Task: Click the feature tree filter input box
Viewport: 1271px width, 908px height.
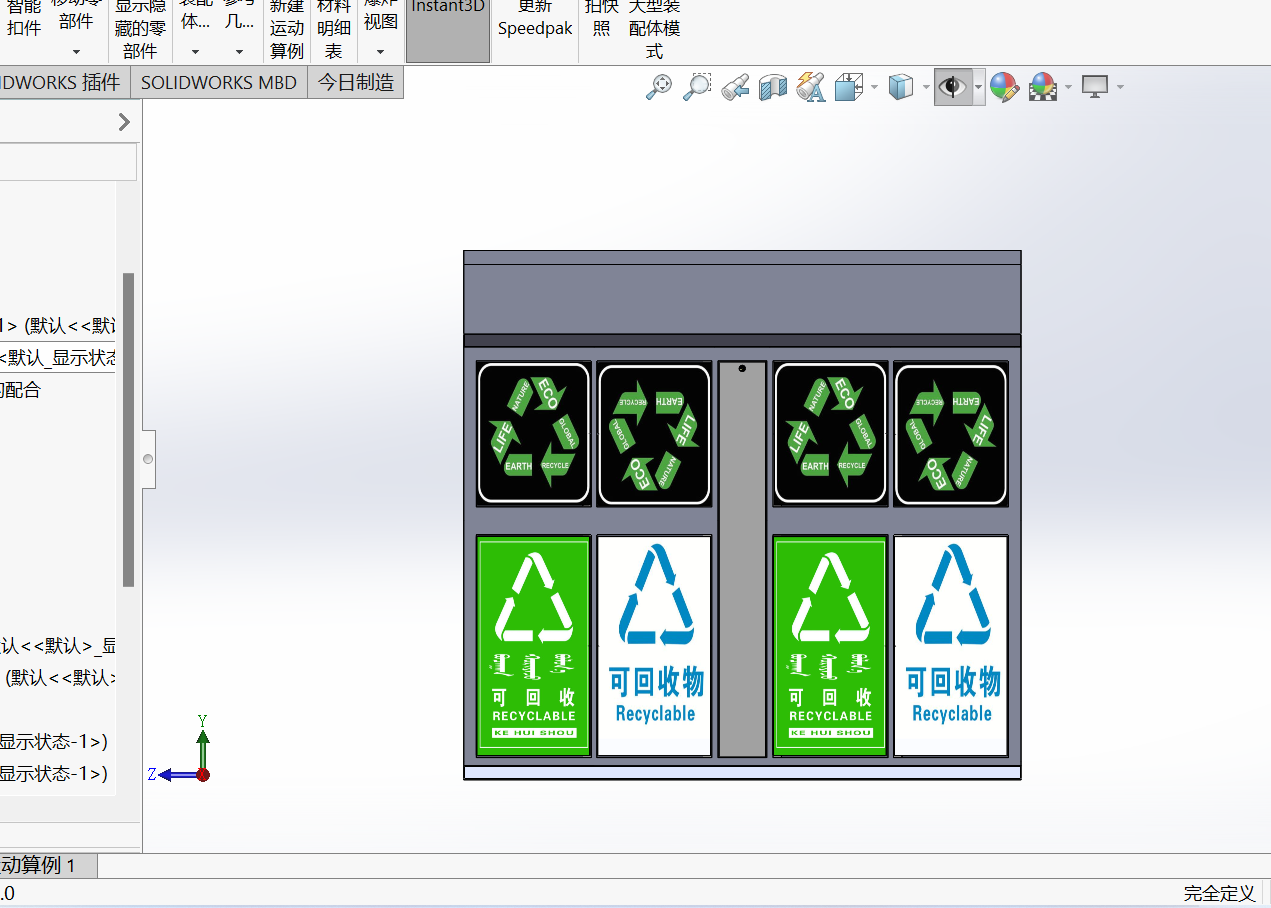Action: 68,162
